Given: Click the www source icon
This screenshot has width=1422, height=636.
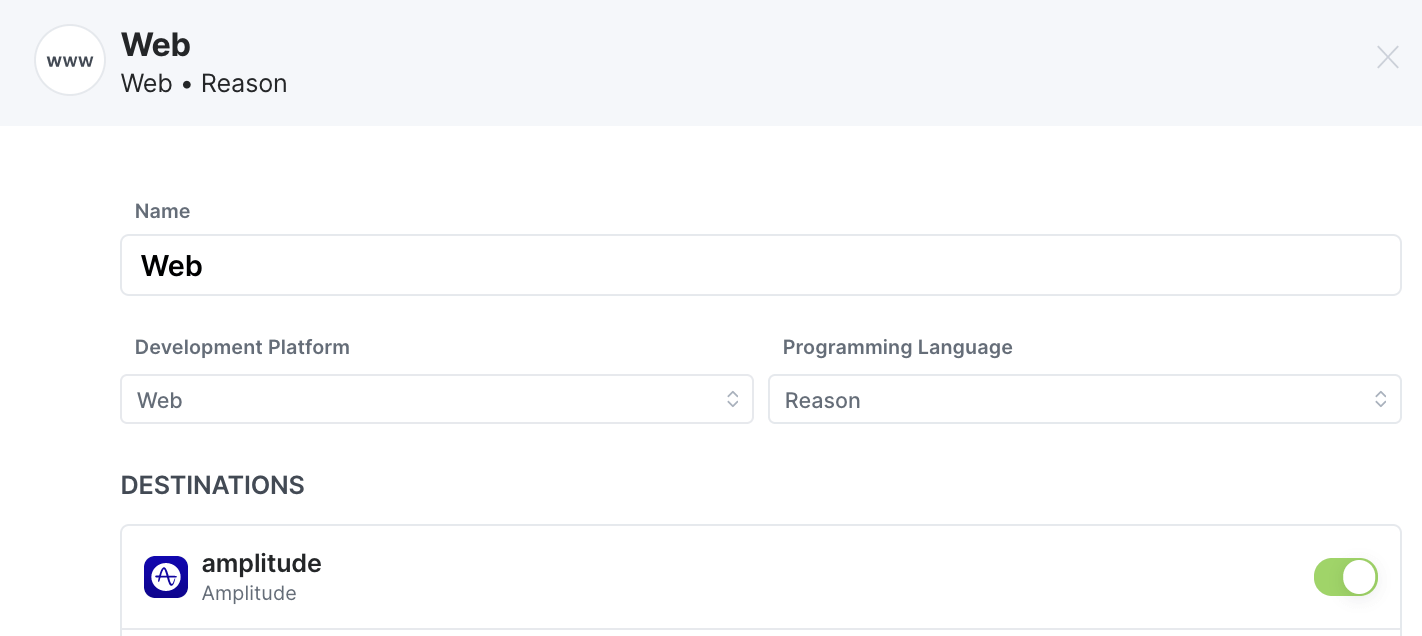Looking at the screenshot, I should coord(70,61).
